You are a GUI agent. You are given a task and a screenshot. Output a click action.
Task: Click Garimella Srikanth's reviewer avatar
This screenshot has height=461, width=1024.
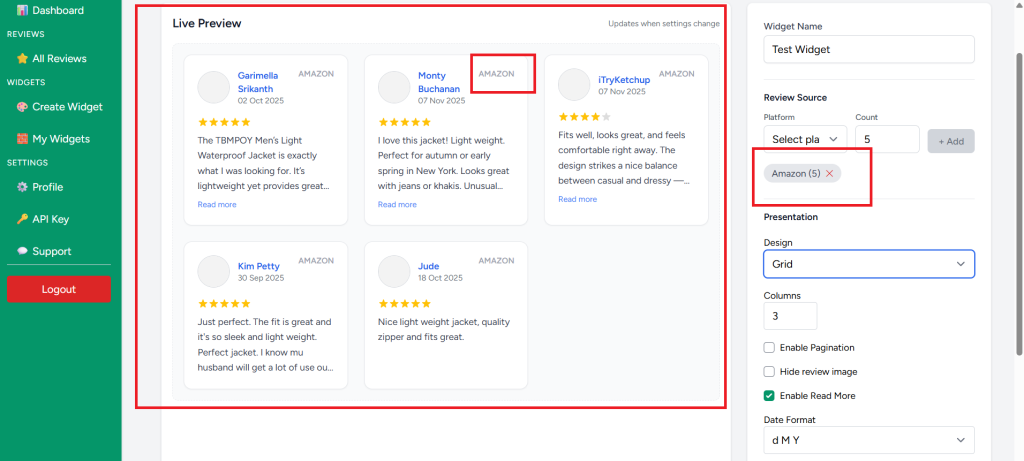[214, 87]
